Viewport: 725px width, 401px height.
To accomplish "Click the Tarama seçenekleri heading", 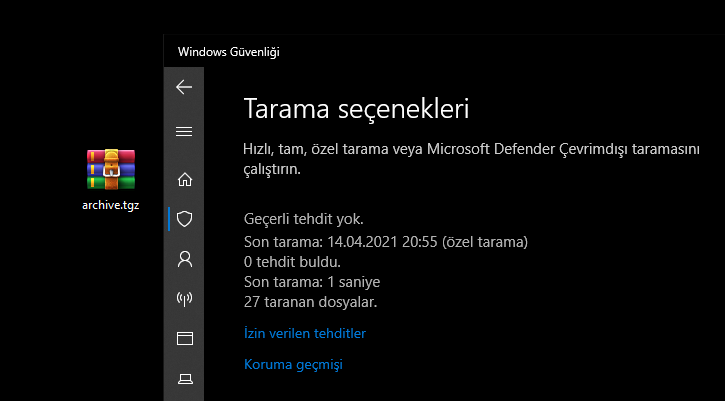I will 356,109.
